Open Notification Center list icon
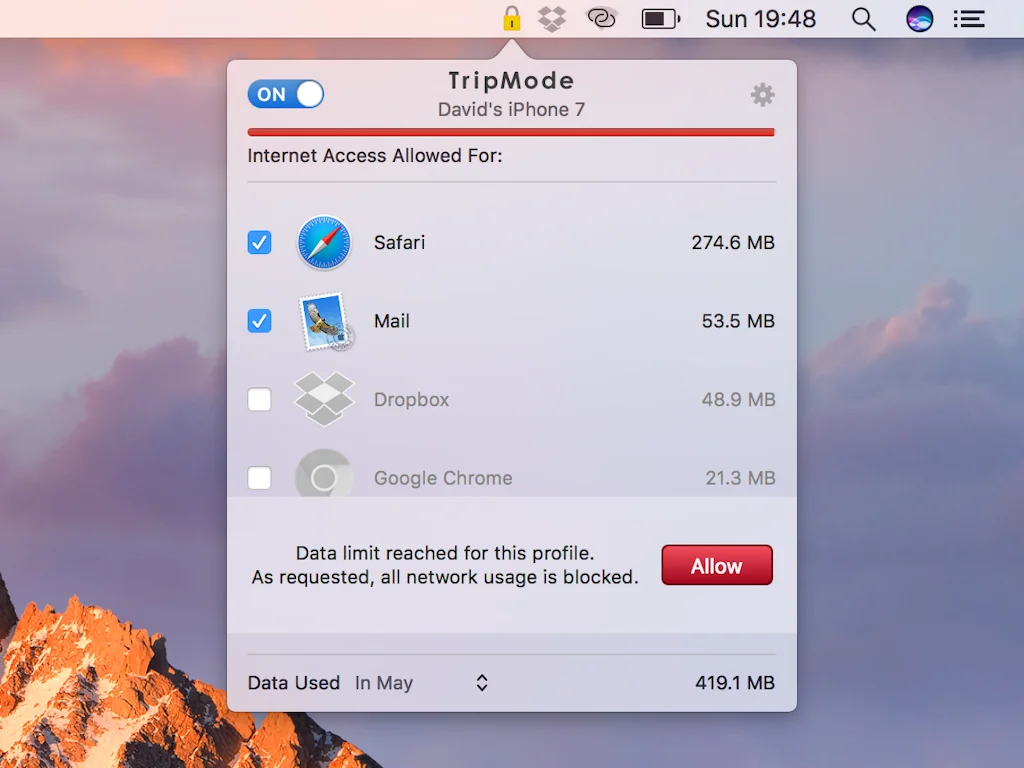This screenshot has width=1024, height=768. pos(968,18)
